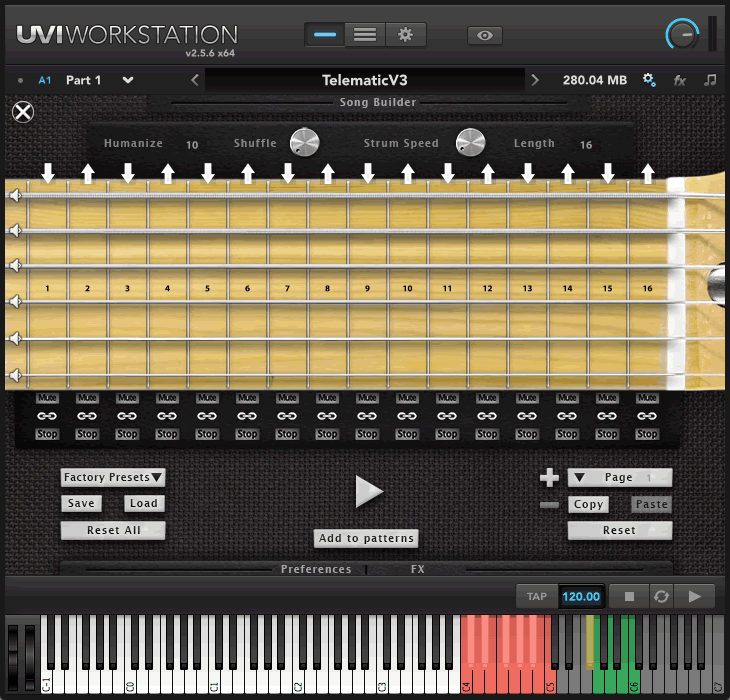Click the Shuffle knob

pos(304,143)
